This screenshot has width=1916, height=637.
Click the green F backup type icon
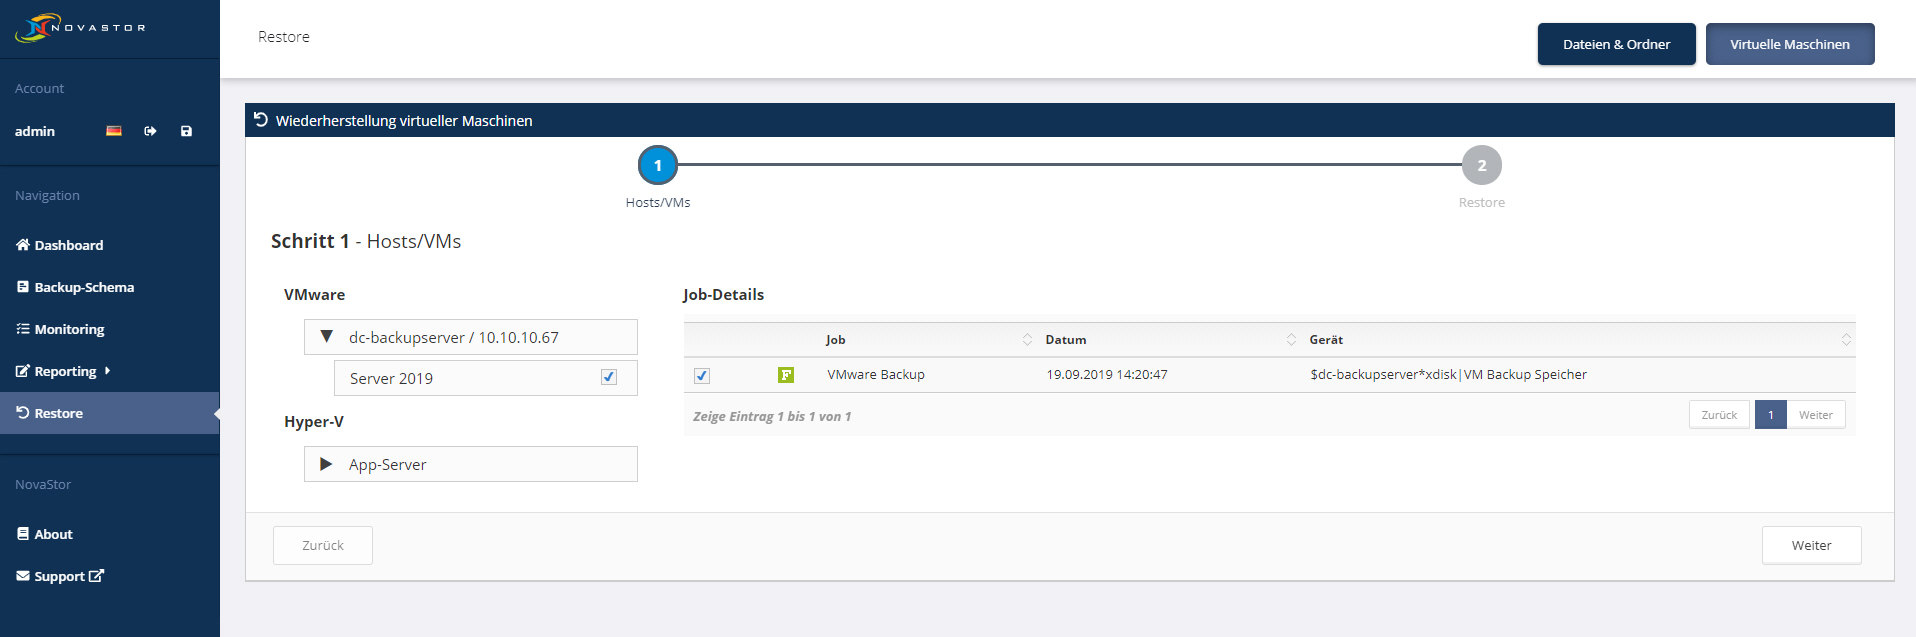point(786,375)
